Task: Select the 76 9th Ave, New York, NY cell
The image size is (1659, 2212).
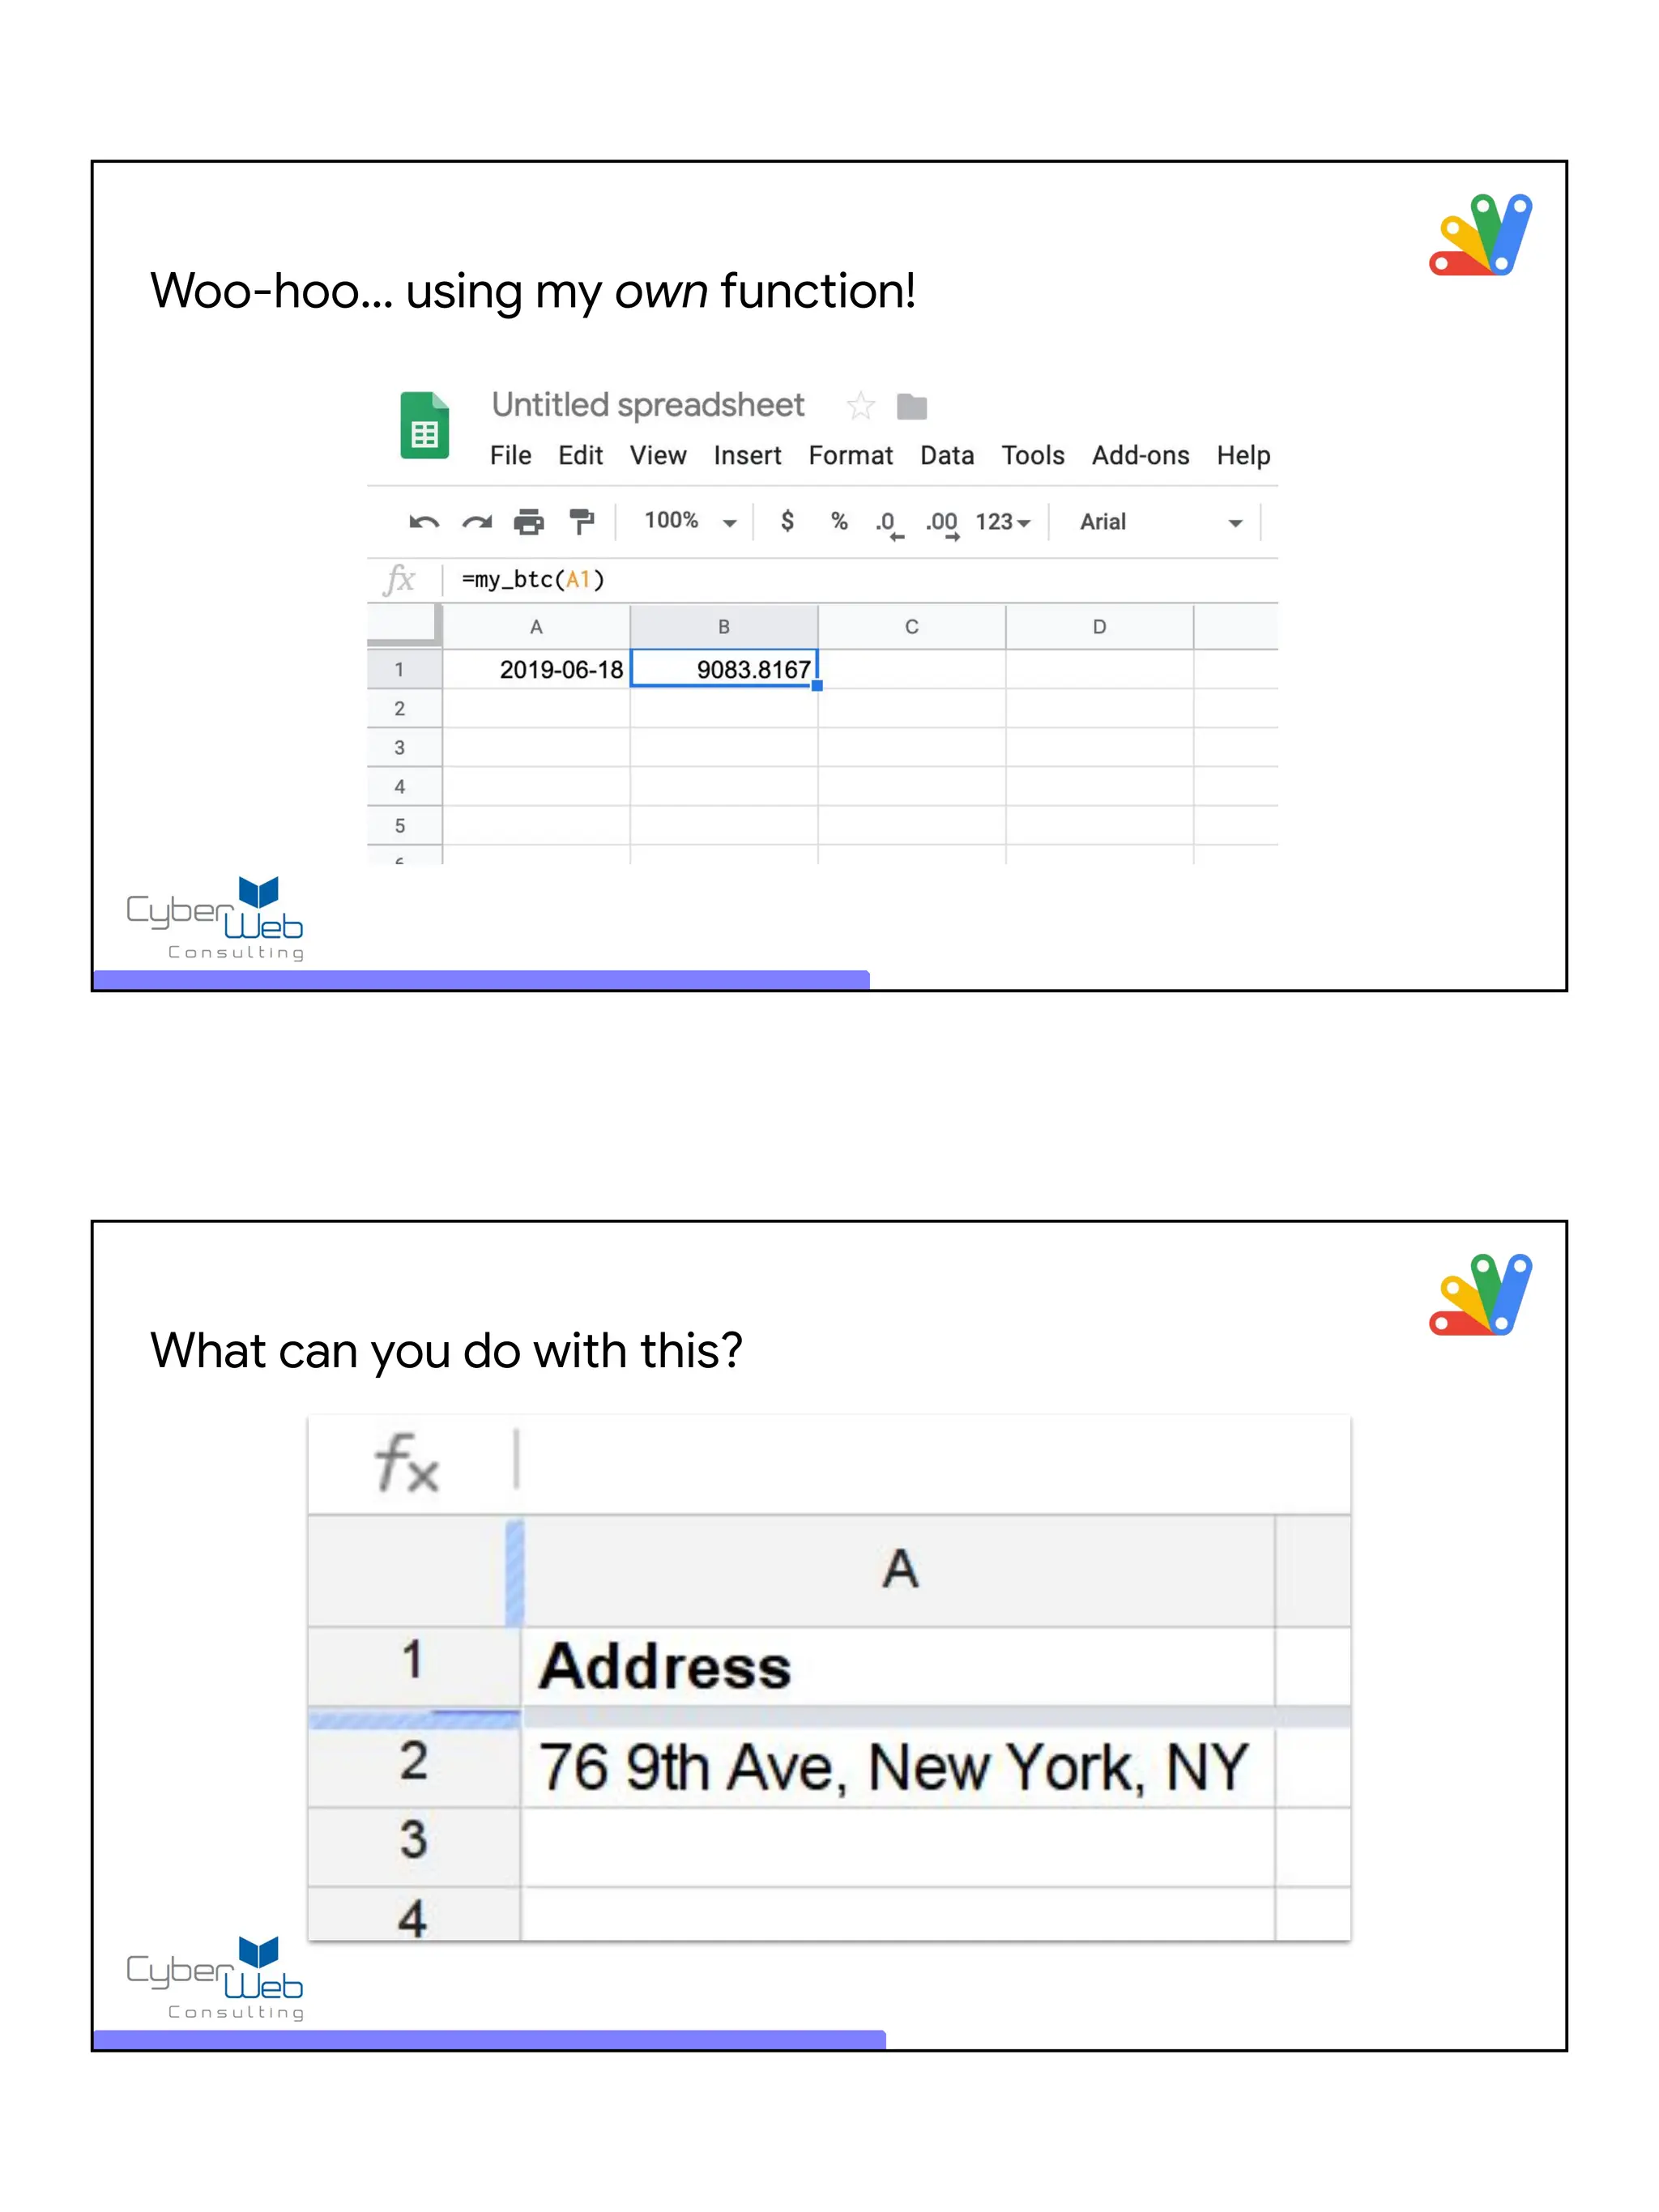Action: tap(897, 1767)
